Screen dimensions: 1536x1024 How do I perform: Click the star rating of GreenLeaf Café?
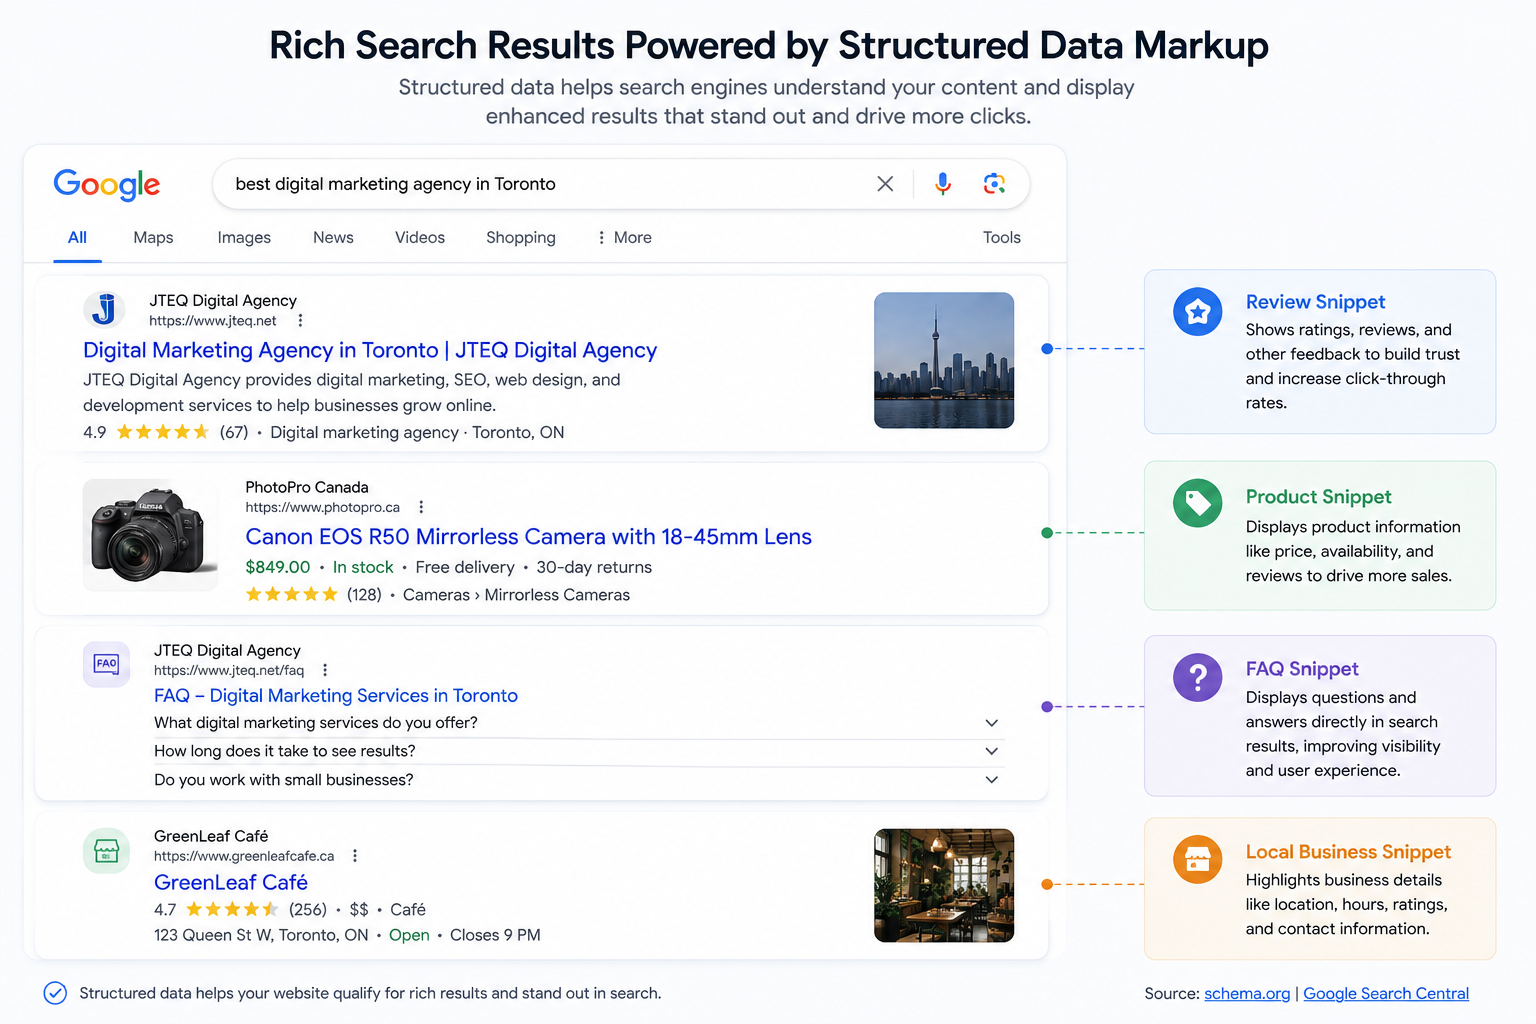pos(232,909)
